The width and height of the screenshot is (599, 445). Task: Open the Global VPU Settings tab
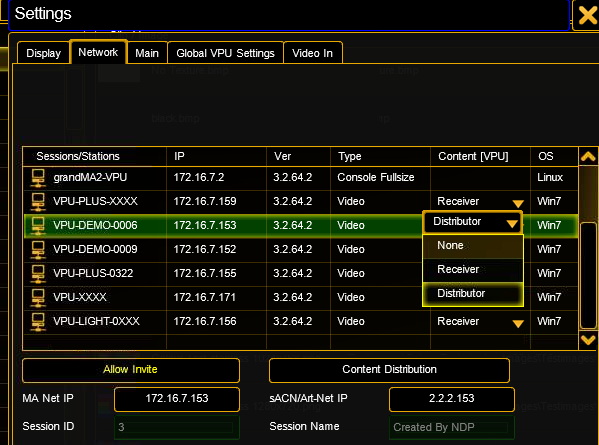coord(225,53)
